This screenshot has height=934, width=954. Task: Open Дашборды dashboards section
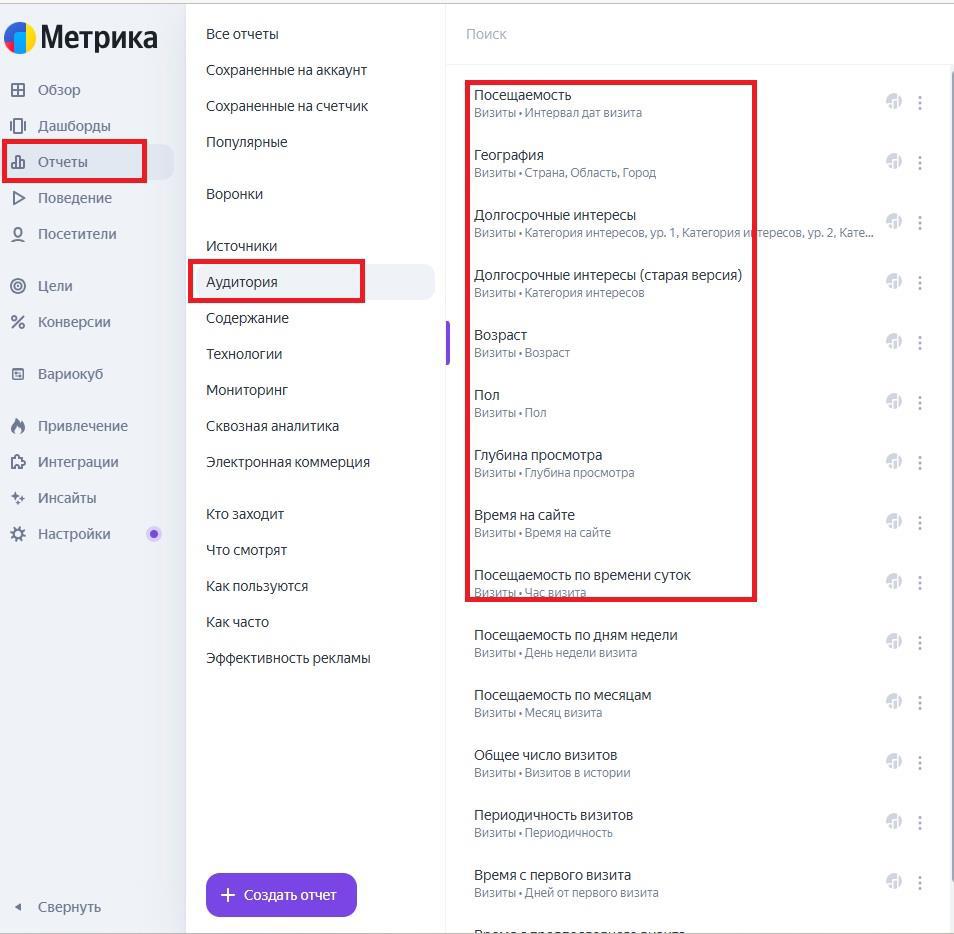[x=73, y=126]
